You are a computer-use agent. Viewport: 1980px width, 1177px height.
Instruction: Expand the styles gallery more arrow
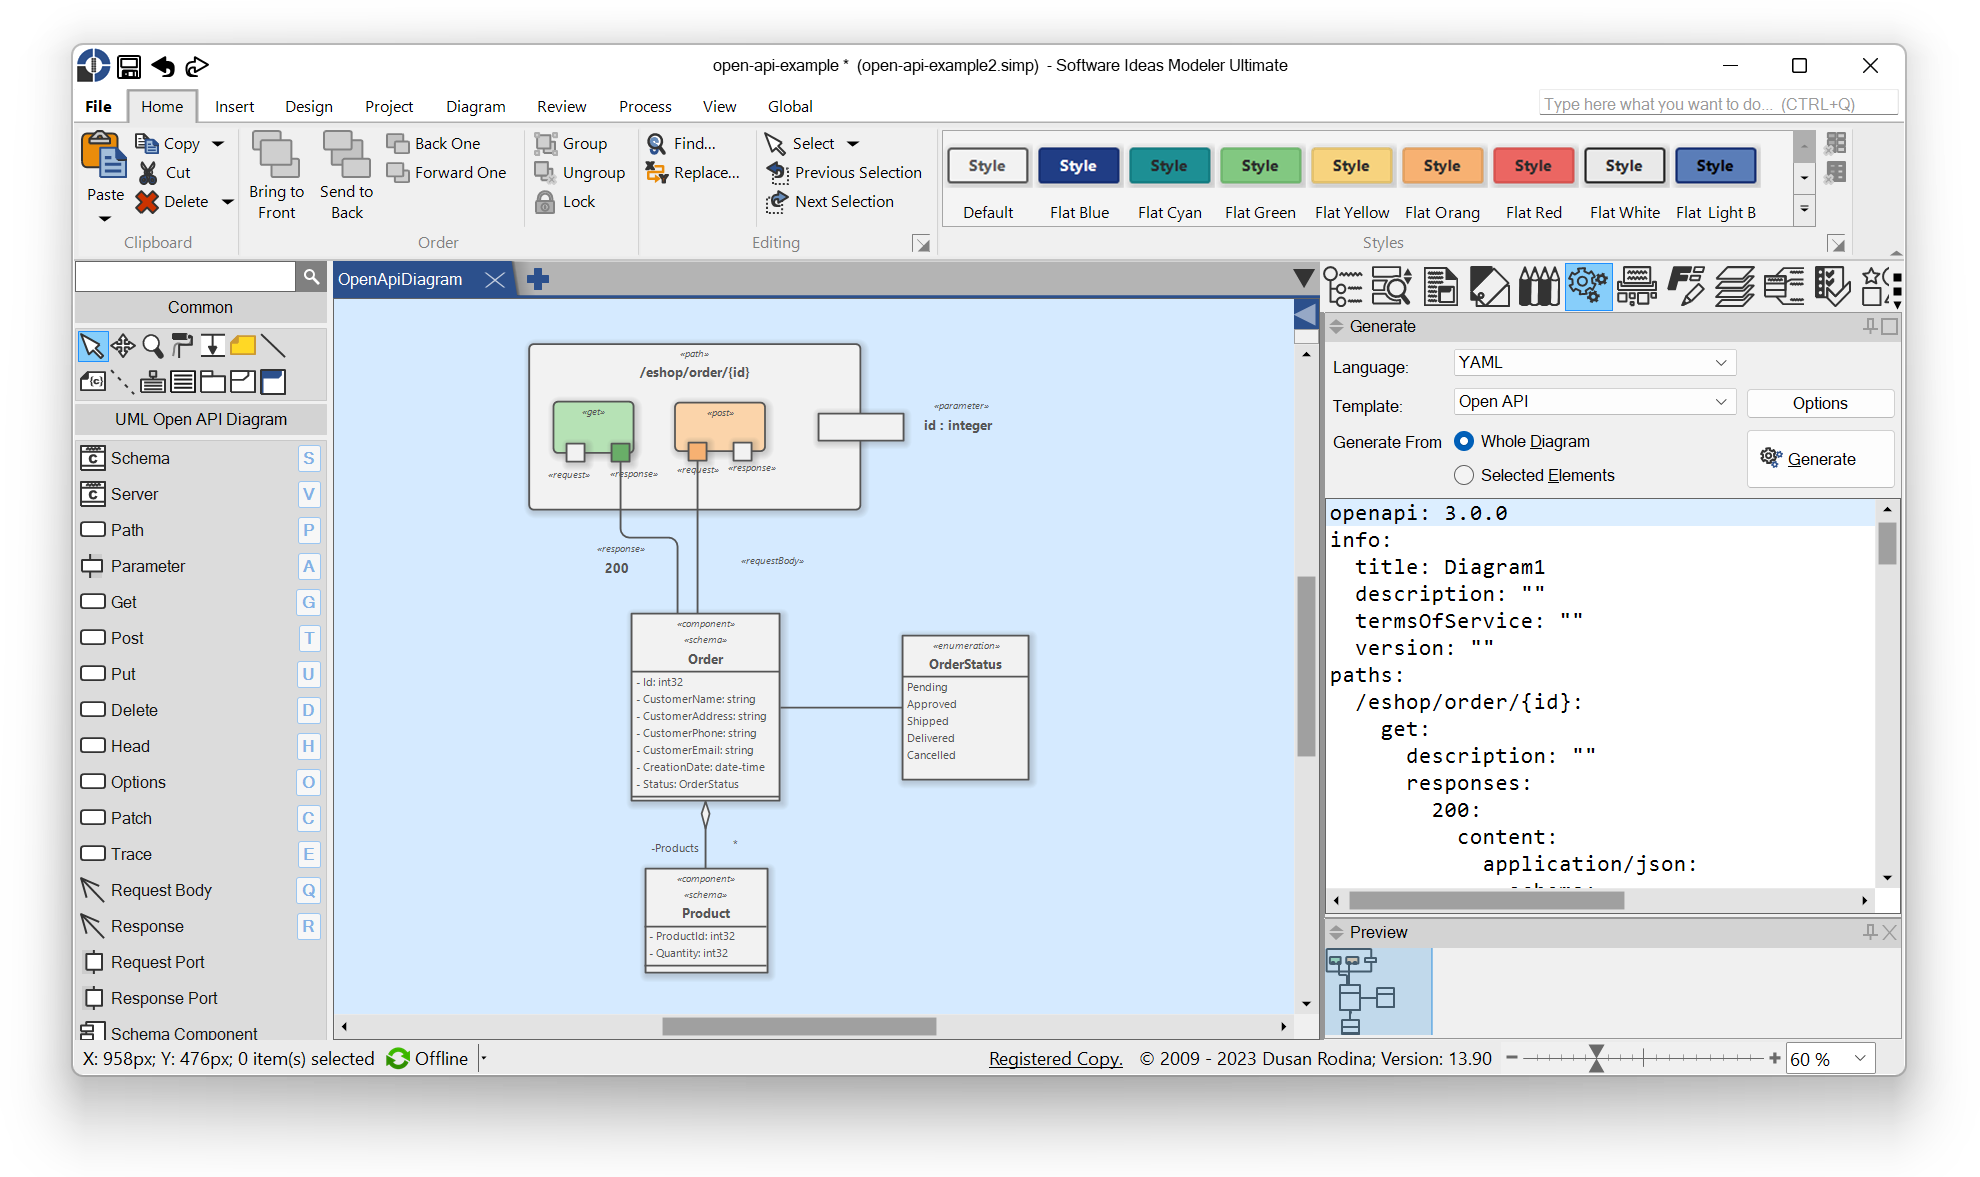(x=1805, y=209)
